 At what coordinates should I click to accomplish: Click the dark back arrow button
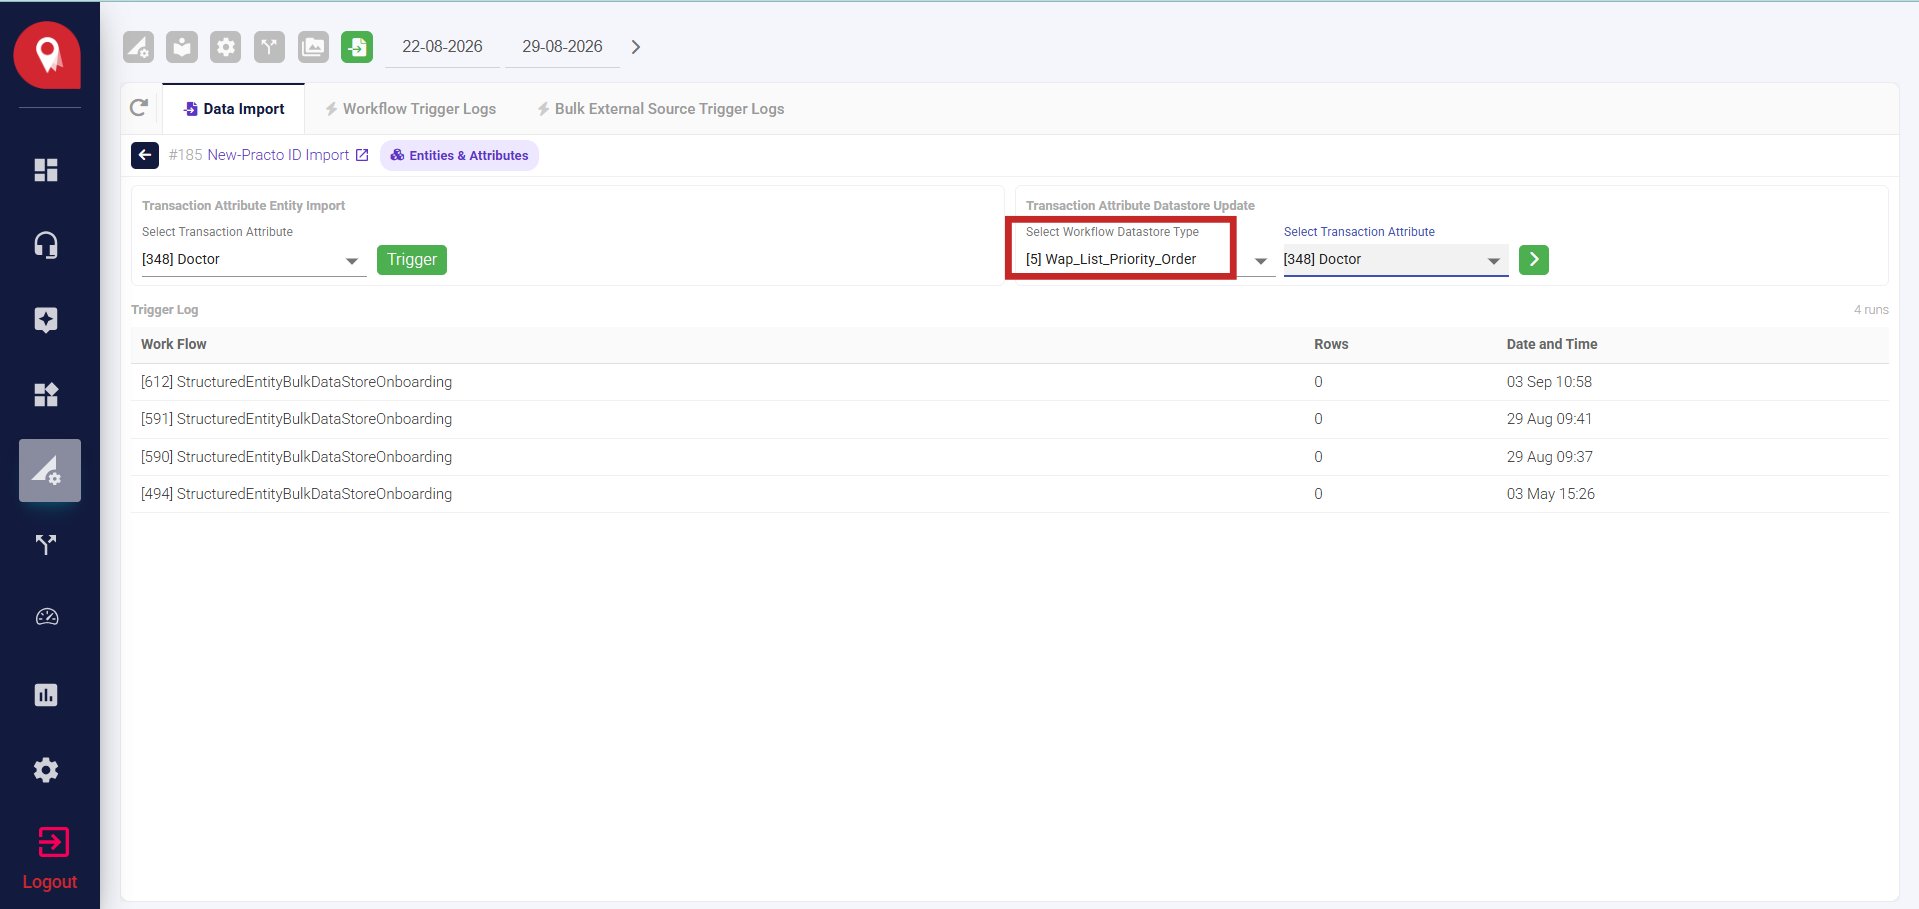pyautogui.click(x=145, y=155)
